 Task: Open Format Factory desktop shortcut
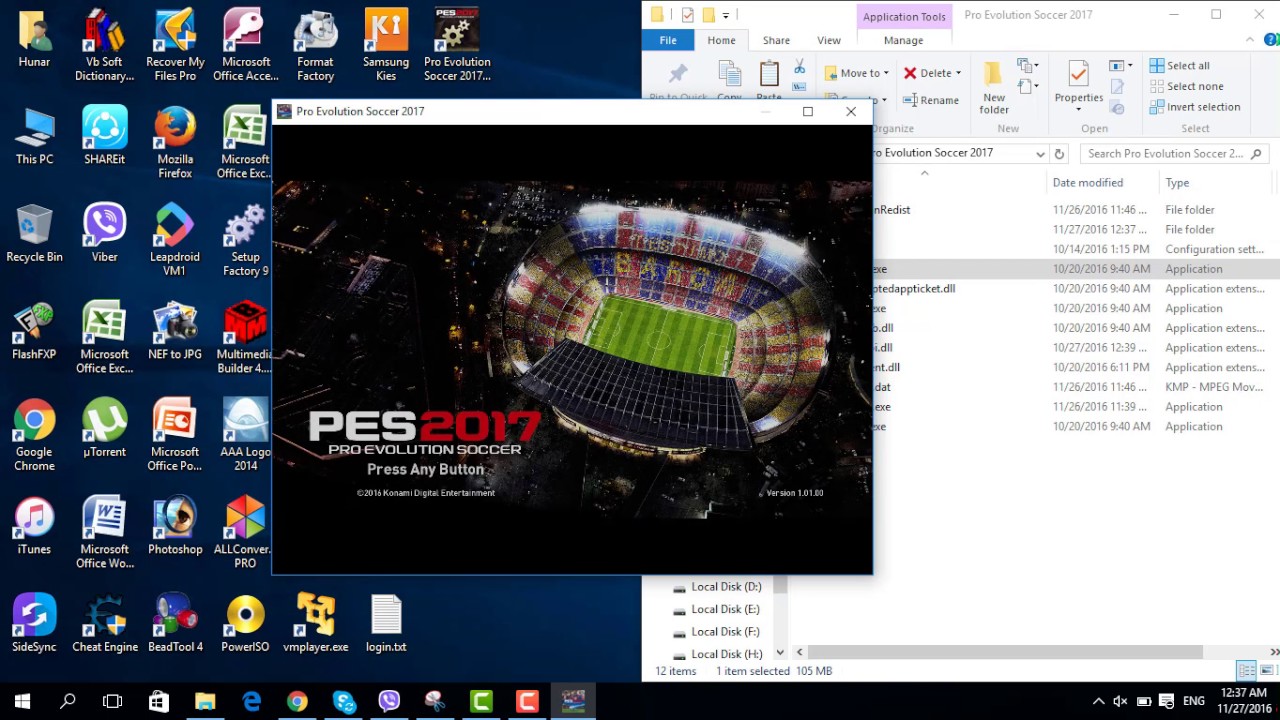(x=315, y=45)
